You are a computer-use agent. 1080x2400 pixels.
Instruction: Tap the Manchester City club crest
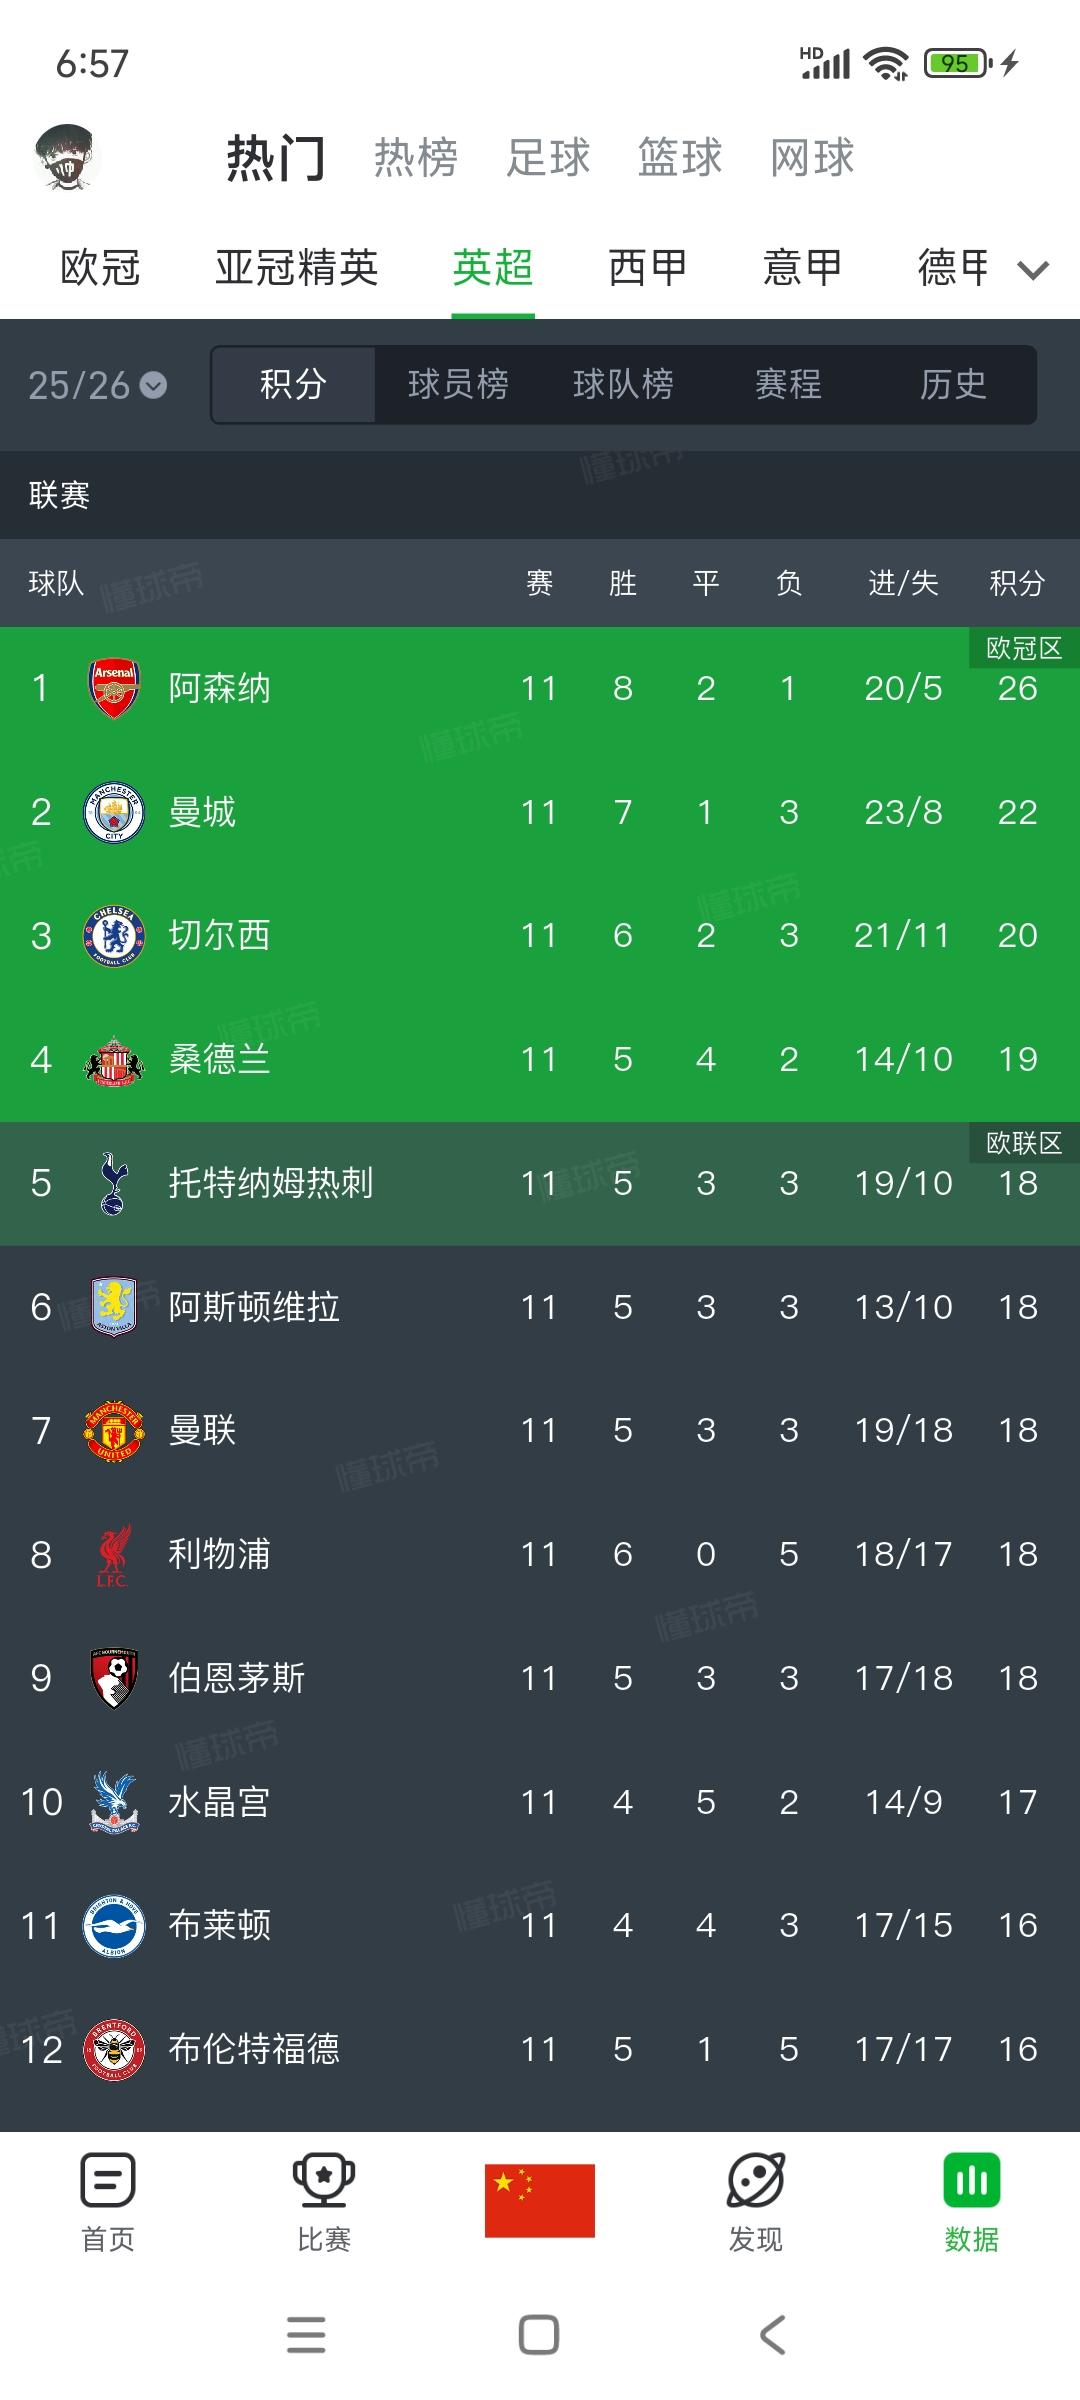tap(114, 812)
